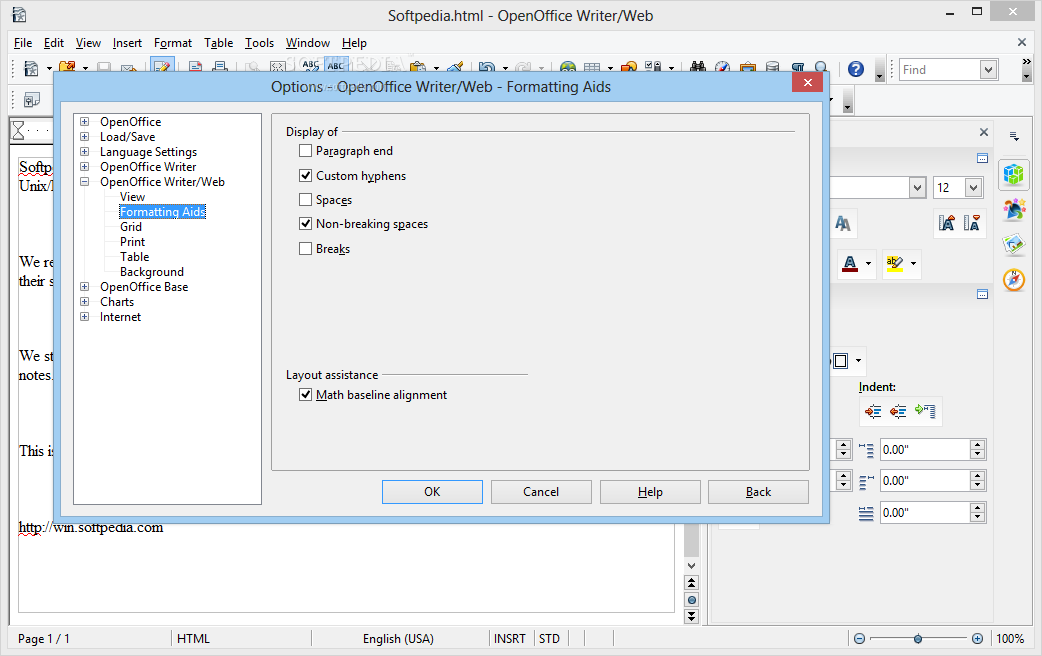Viewport: 1042px width, 656px height.
Task: Click the English (USA) language status field
Action: click(398, 639)
